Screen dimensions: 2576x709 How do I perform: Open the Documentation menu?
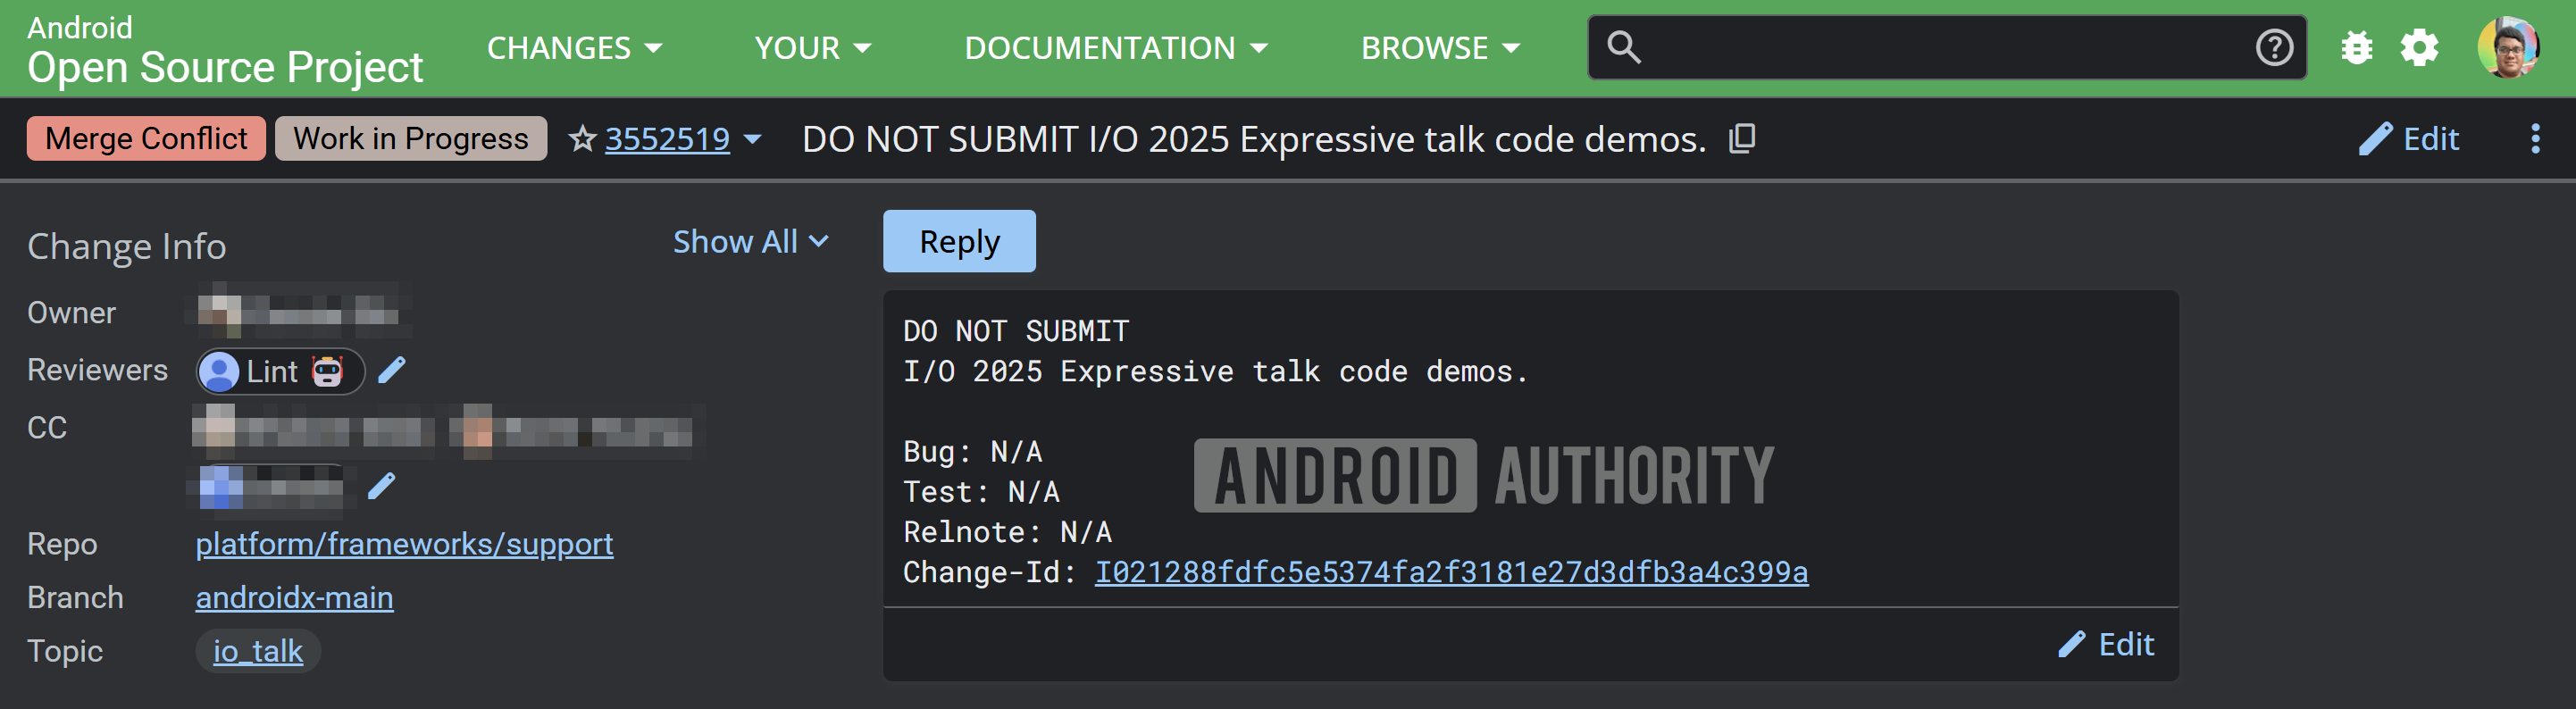coord(1115,47)
